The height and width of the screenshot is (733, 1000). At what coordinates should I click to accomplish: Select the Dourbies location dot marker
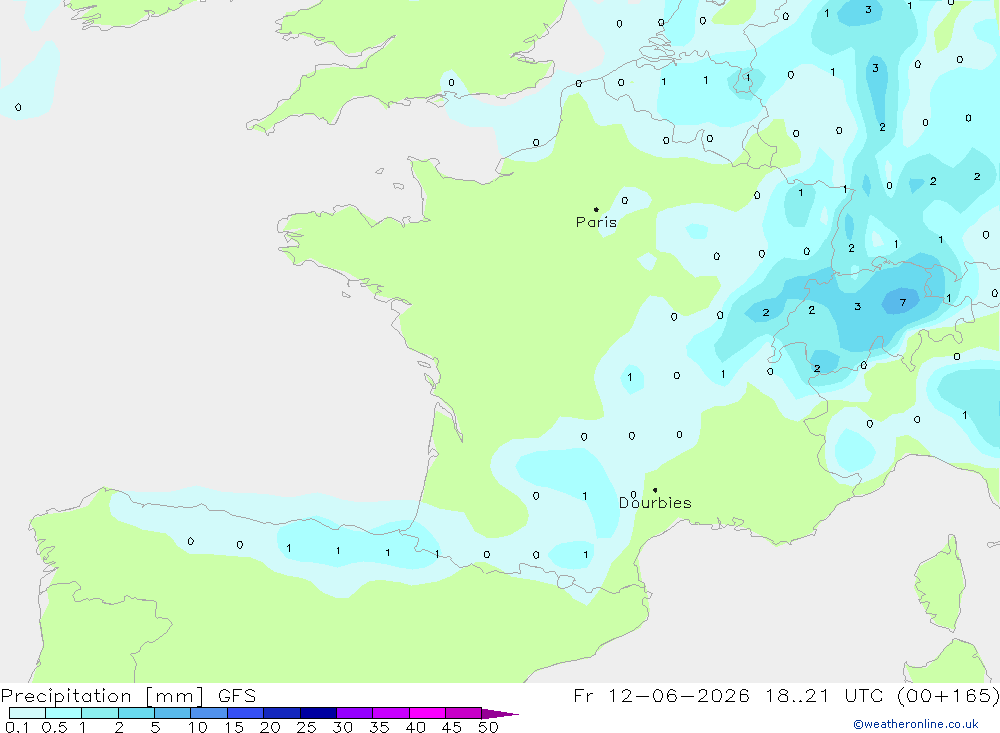pos(655,490)
